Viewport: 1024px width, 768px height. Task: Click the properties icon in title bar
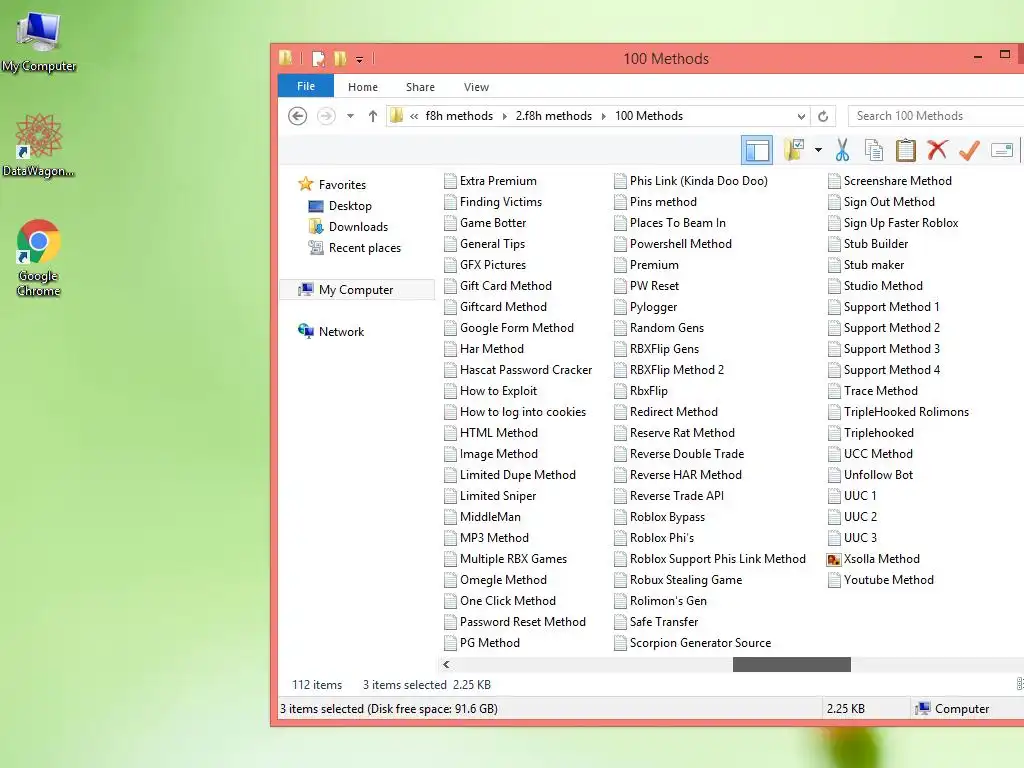(x=319, y=59)
